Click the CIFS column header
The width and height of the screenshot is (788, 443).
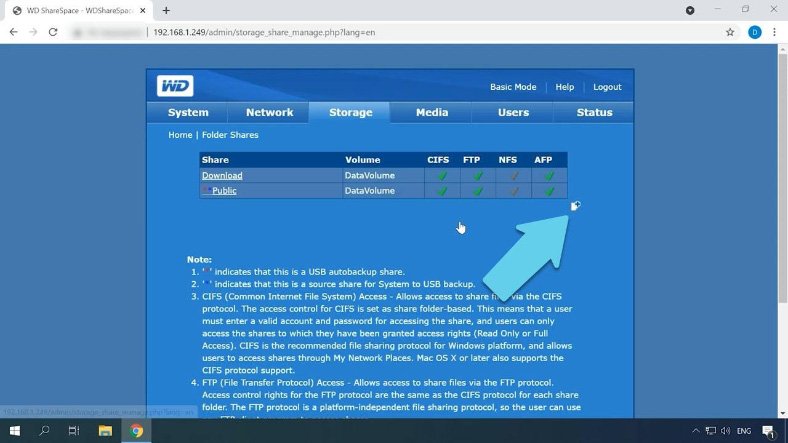(x=438, y=160)
